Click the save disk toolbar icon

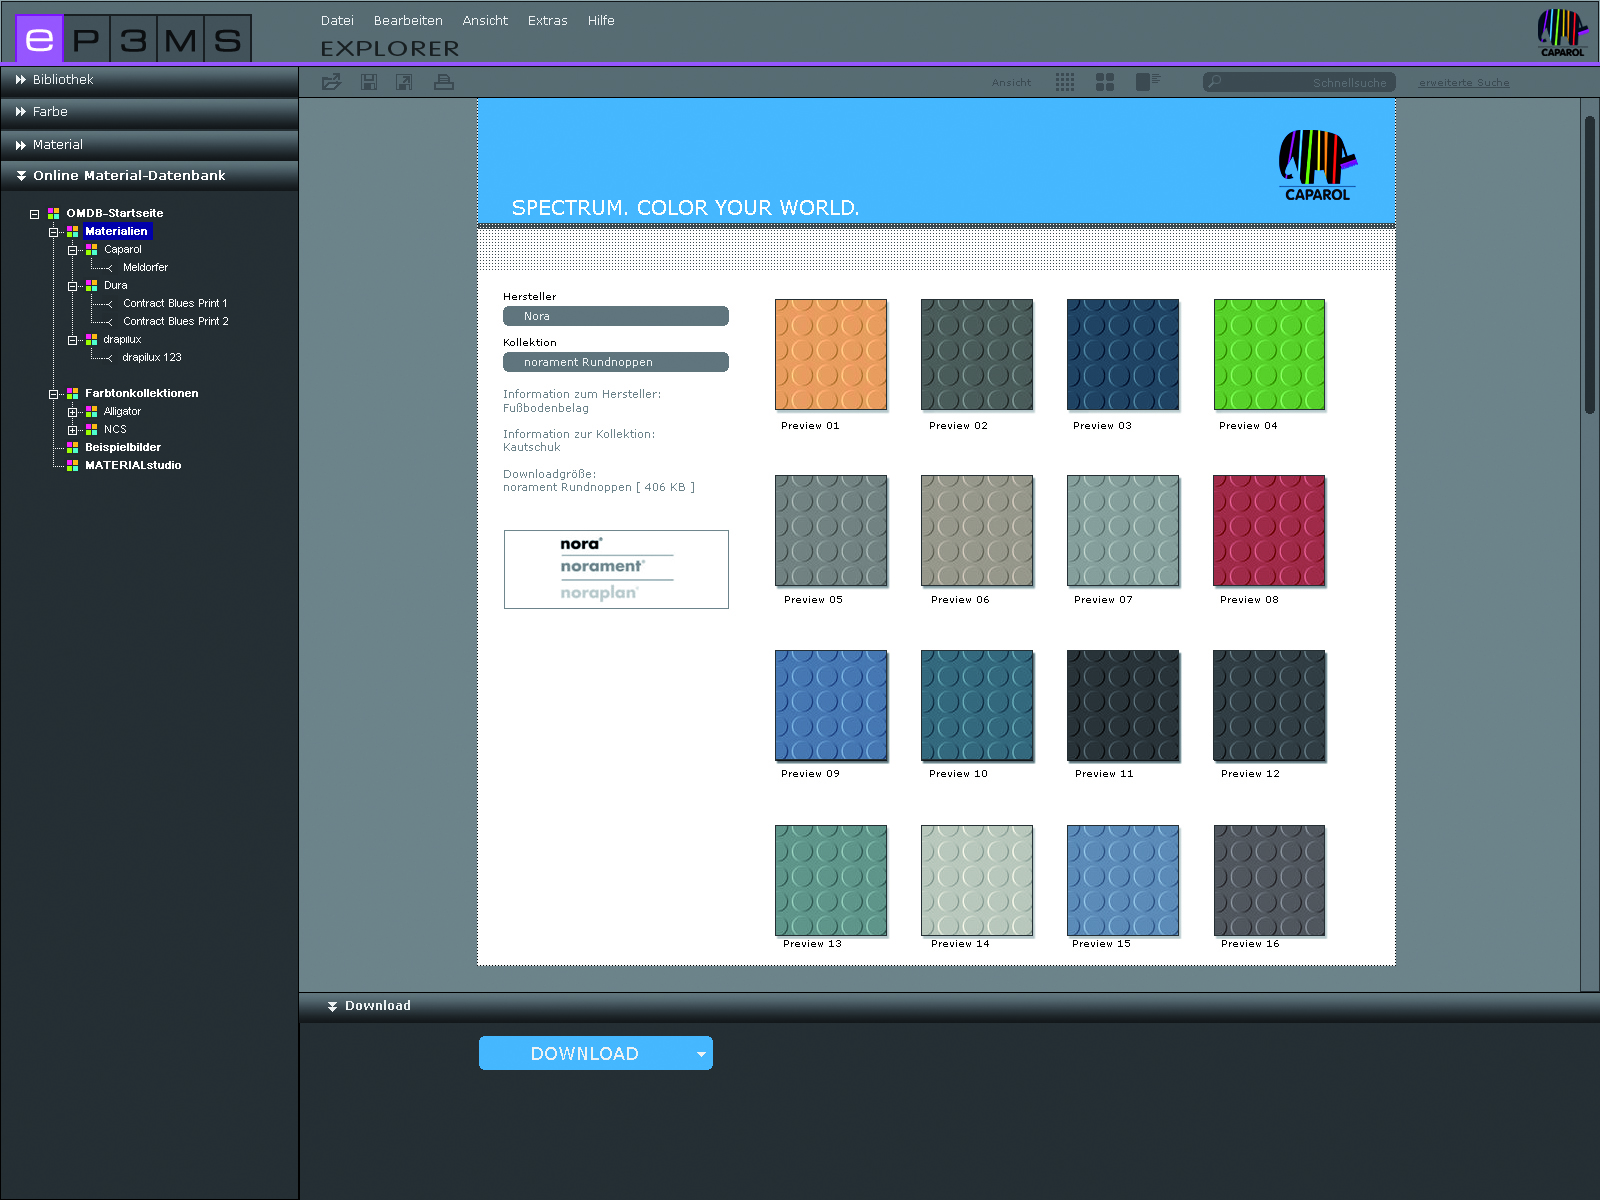369,82
